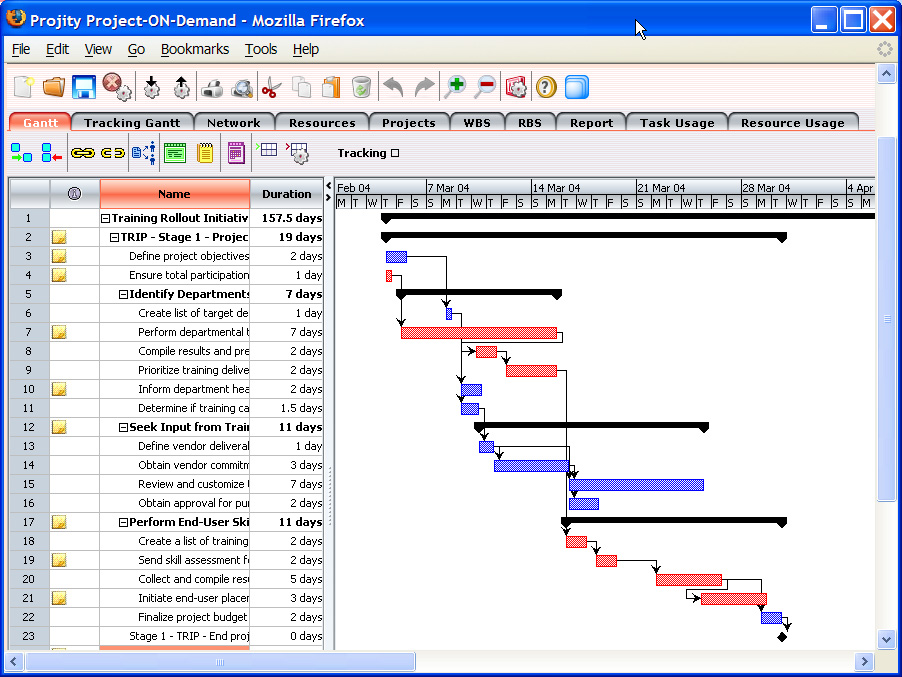Open the red calendar settings gear icon
The width and height of the screenshot is (902, 677).
pos(516,87)
